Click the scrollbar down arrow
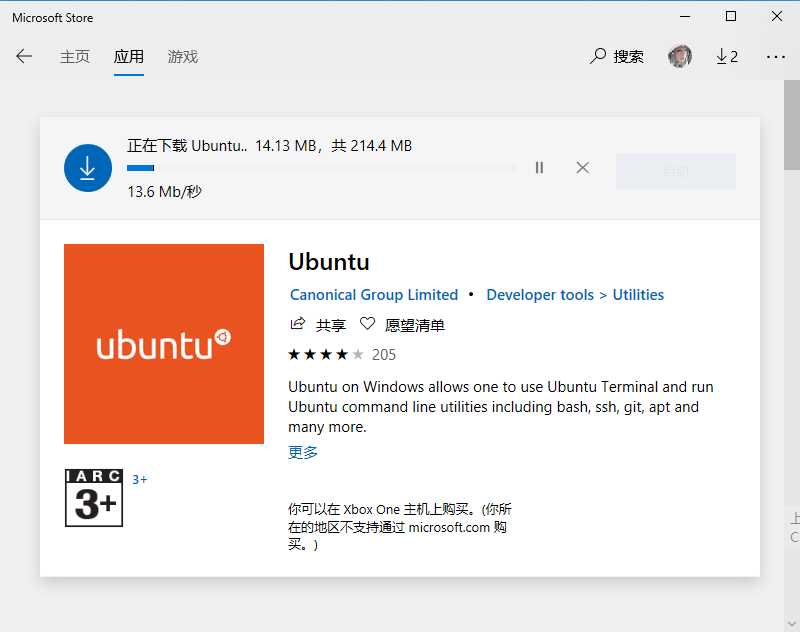The height and width of the screenshot is (632, 800). point(792,623)
